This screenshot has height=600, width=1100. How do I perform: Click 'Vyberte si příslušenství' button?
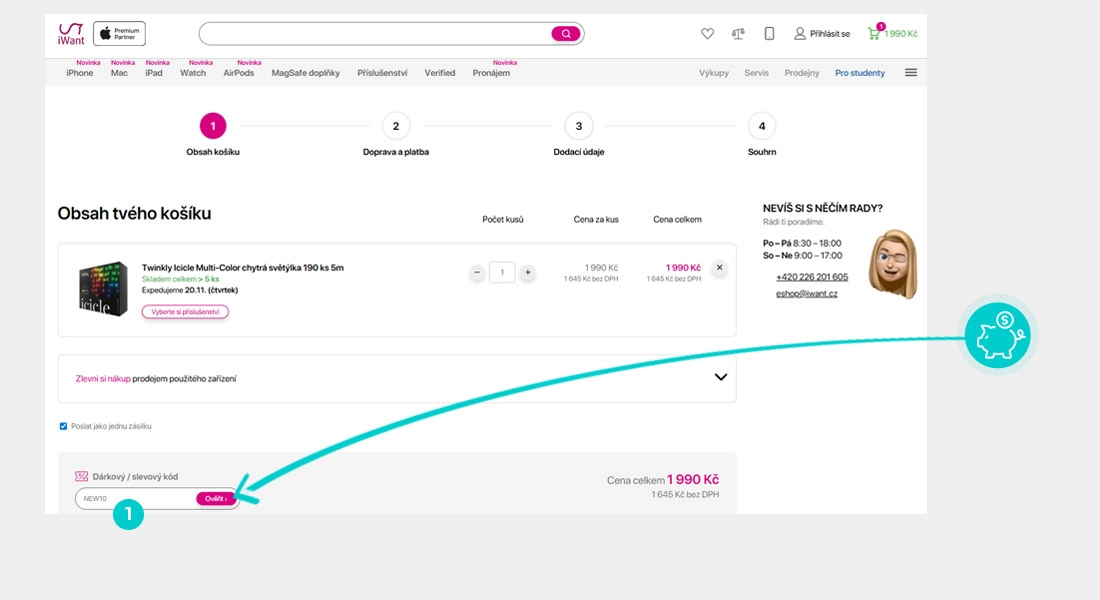point(185,312)
